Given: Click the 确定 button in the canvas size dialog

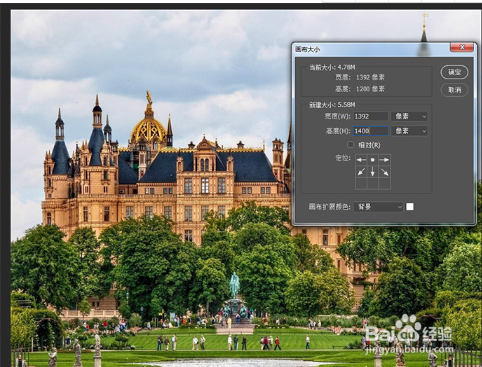Looking at the screenshot, I should 454,72.
